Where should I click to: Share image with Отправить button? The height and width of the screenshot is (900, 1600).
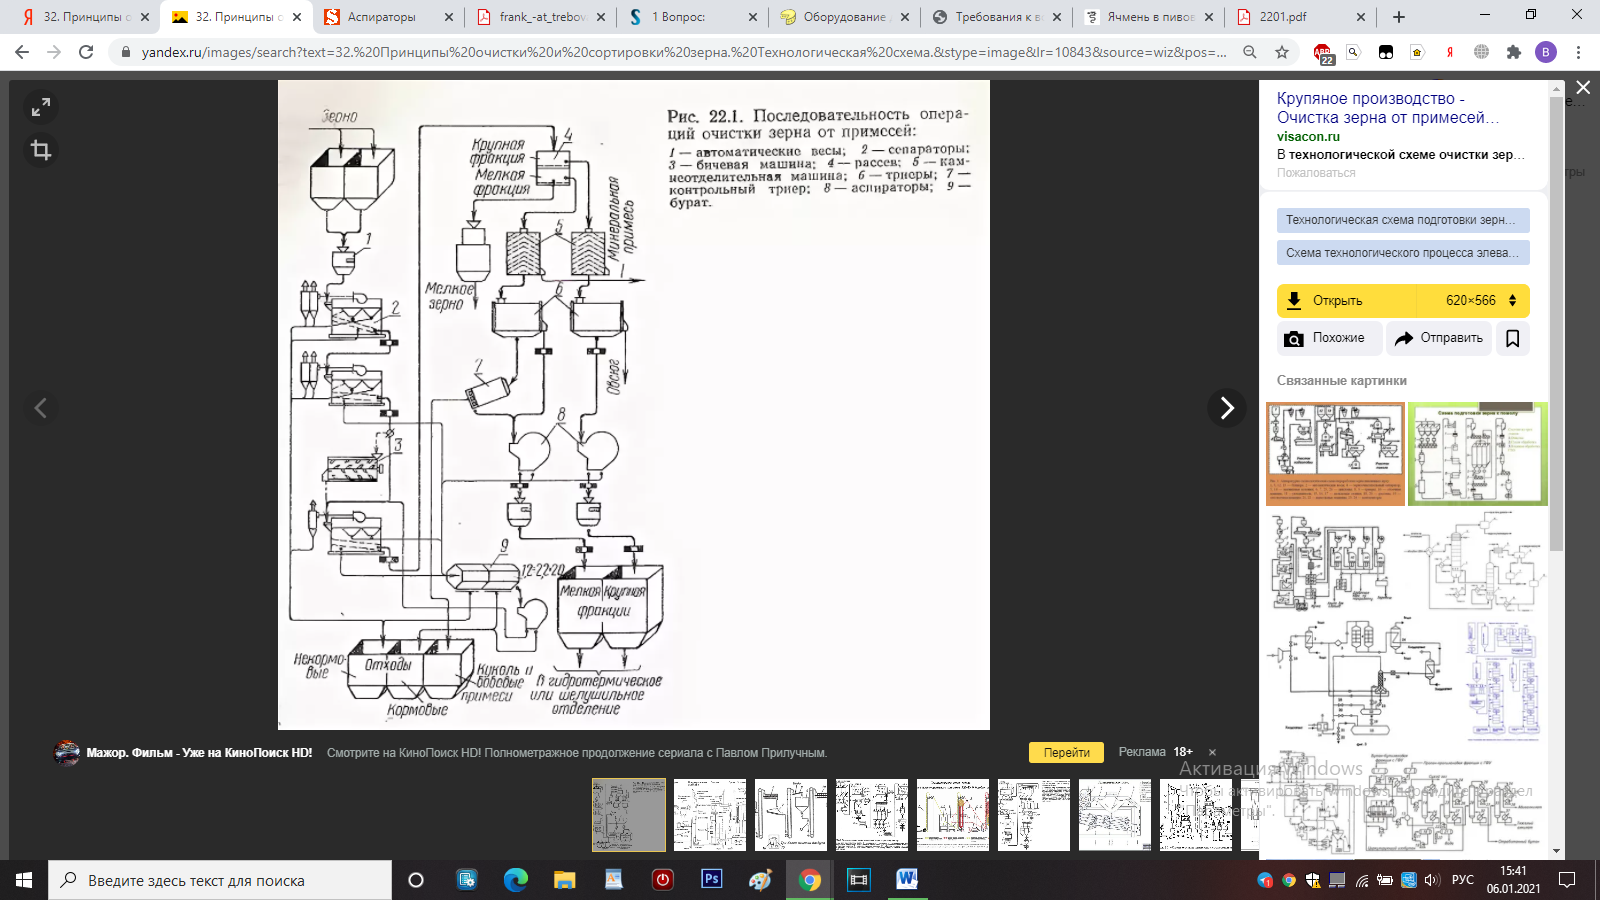[1439, 338]
